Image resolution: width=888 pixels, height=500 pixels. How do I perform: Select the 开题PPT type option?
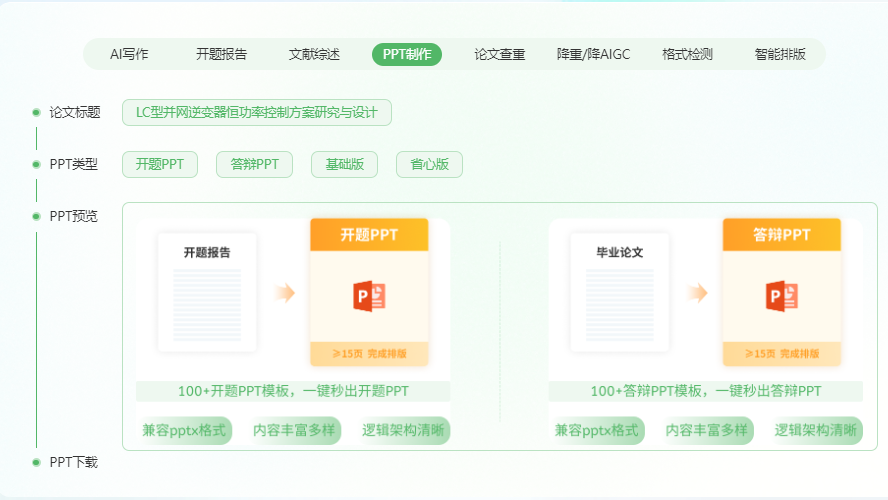160,164
